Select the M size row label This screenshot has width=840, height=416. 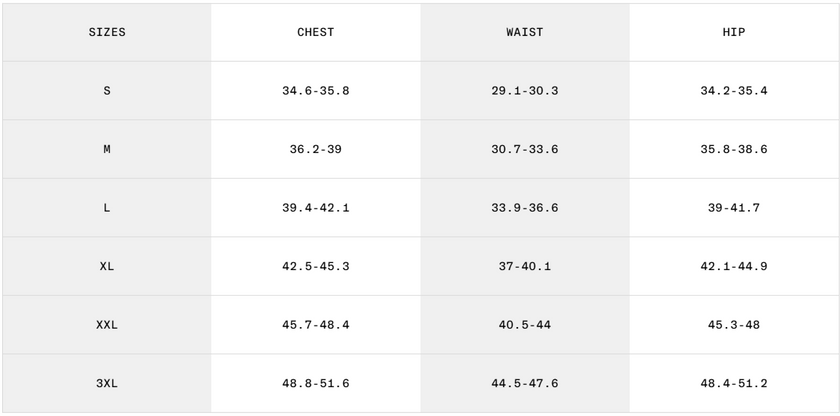(x=107, y=149)
